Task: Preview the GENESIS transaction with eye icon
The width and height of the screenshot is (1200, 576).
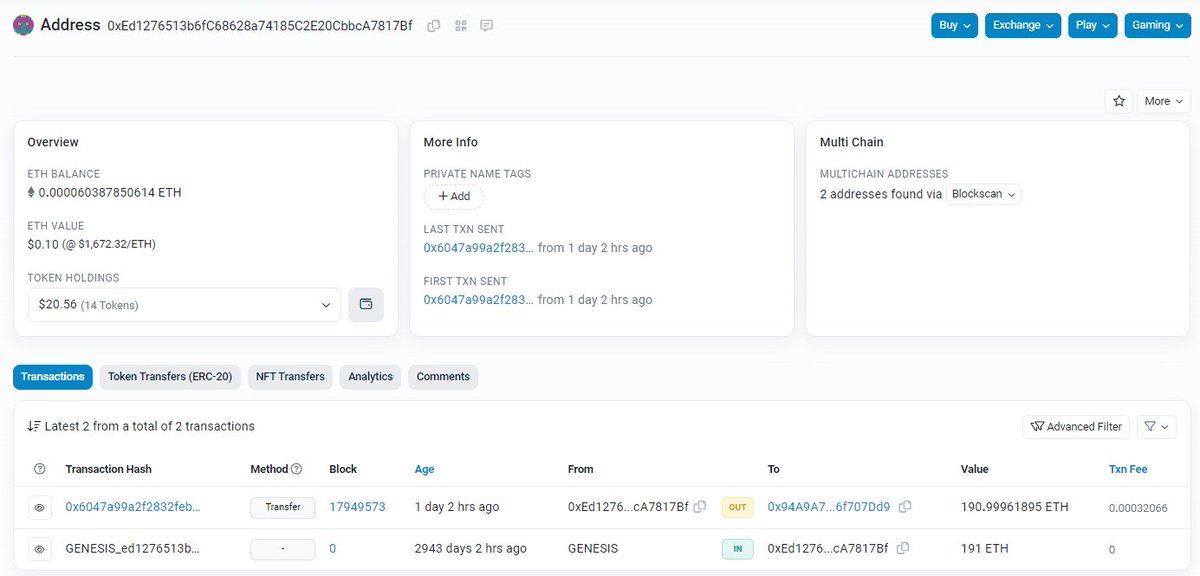Action: 40,549
